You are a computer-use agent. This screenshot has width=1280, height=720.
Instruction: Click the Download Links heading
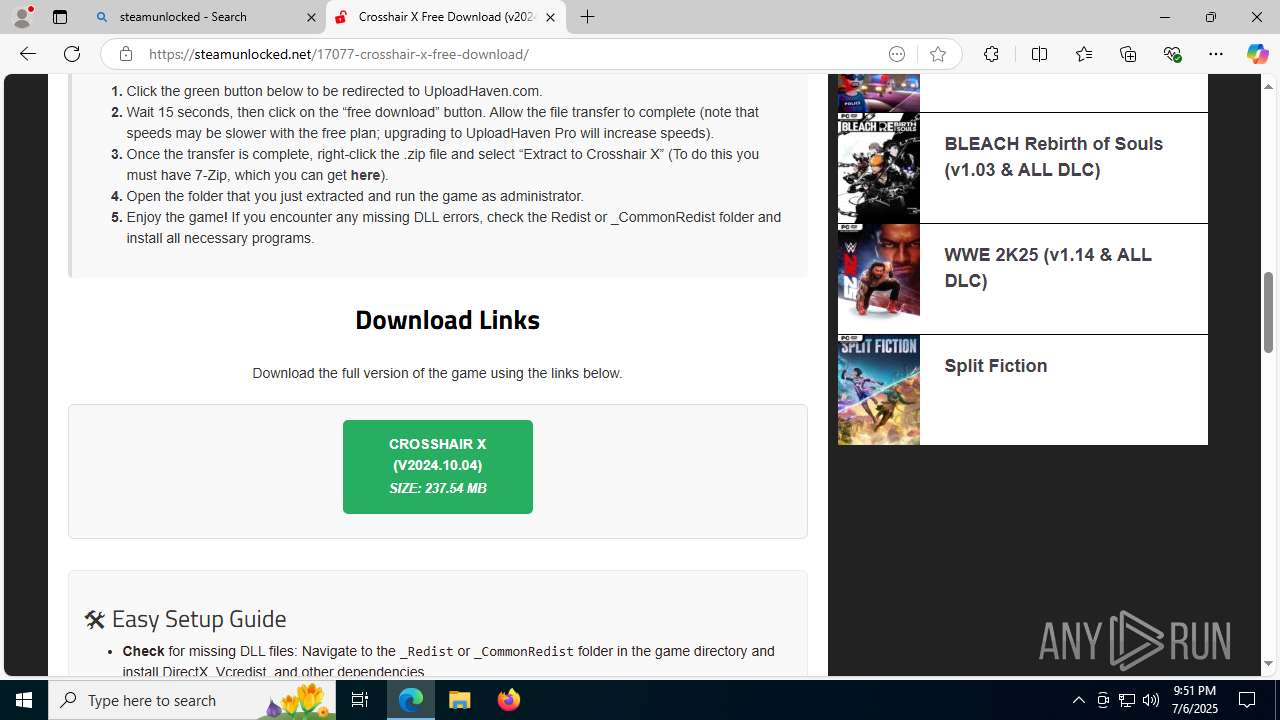pyautogui.click(x=447, y=320)
